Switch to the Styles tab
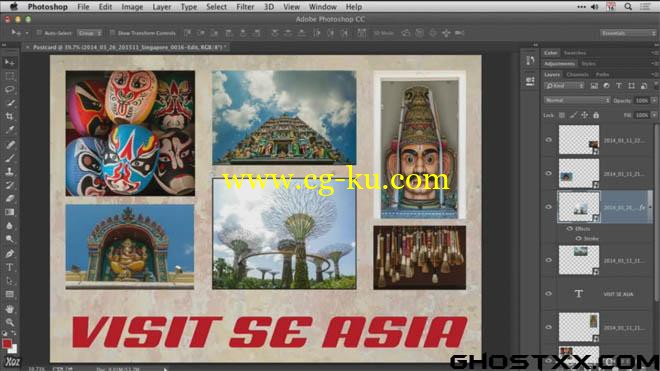This screenshot has width=660, height=371. pos(588,64)
